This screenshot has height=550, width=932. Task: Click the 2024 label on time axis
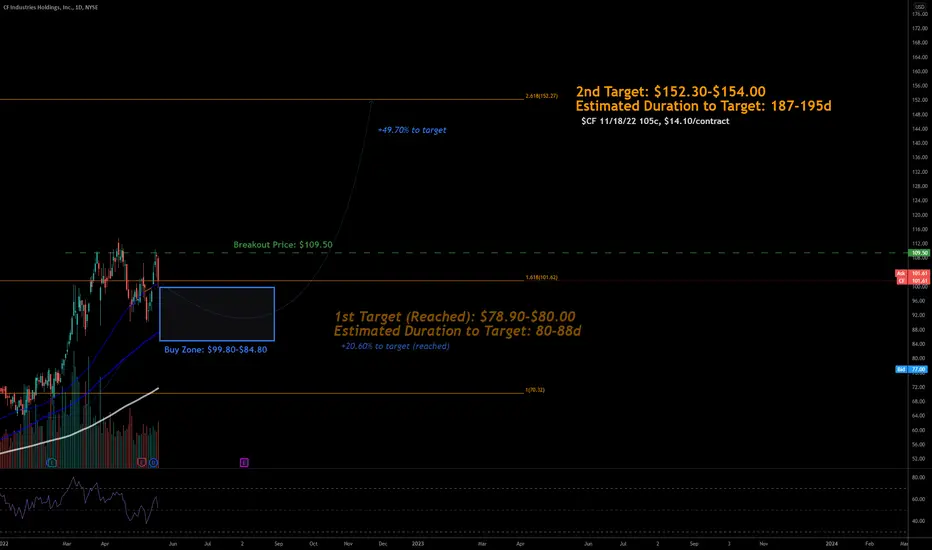pyautogui.click(x=832, y=543)
